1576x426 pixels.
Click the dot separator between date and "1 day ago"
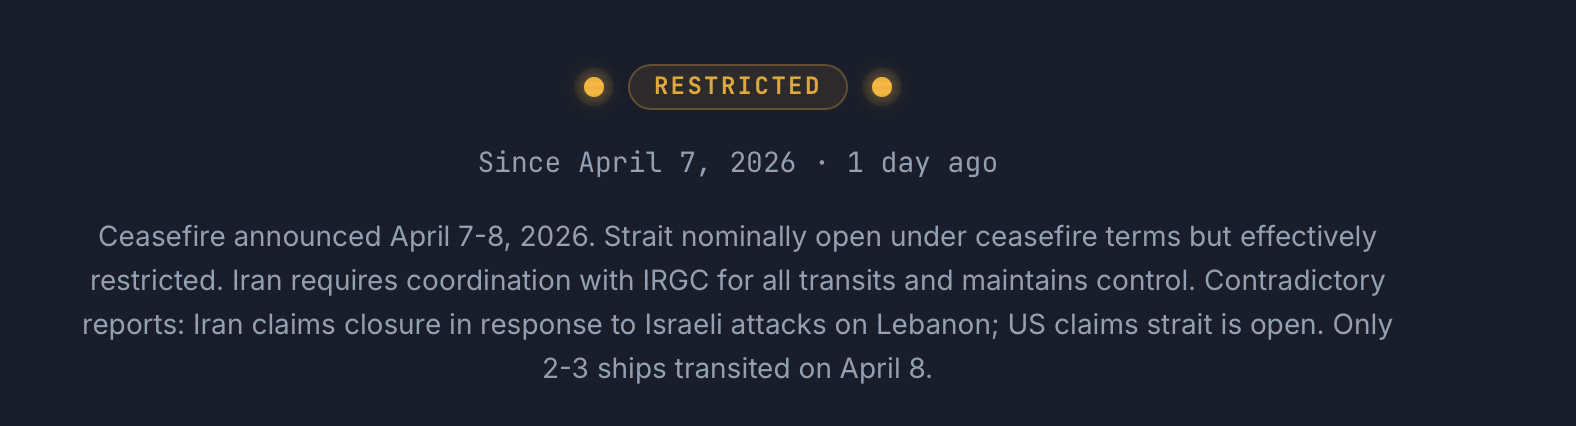pos(821,163)
